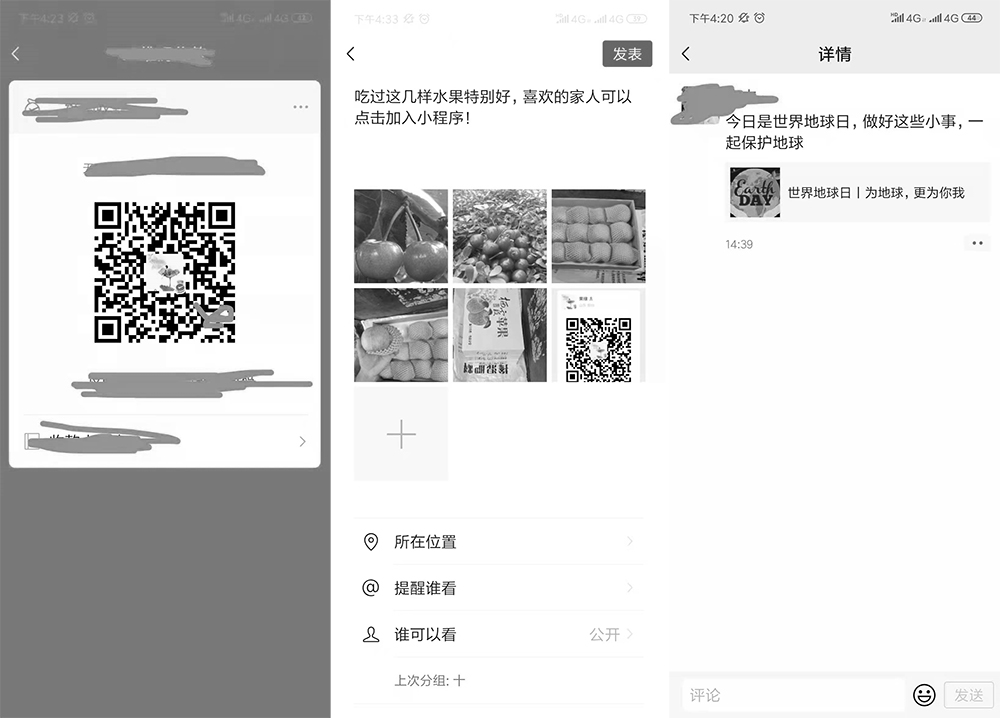1000x718 pixels.
Task: Tap the 14:39 post timestamp
Action: 739,244
